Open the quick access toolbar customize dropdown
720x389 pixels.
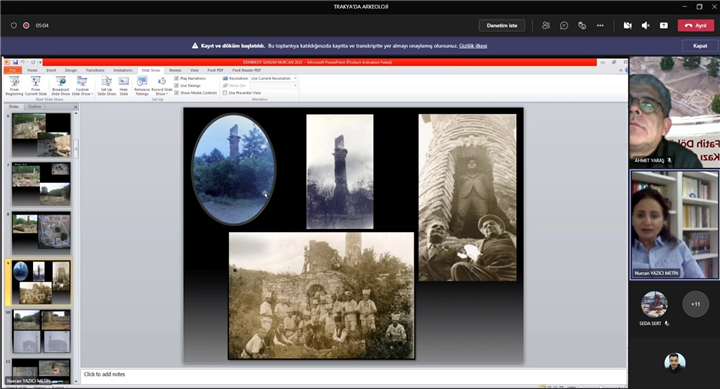point(40,62)
